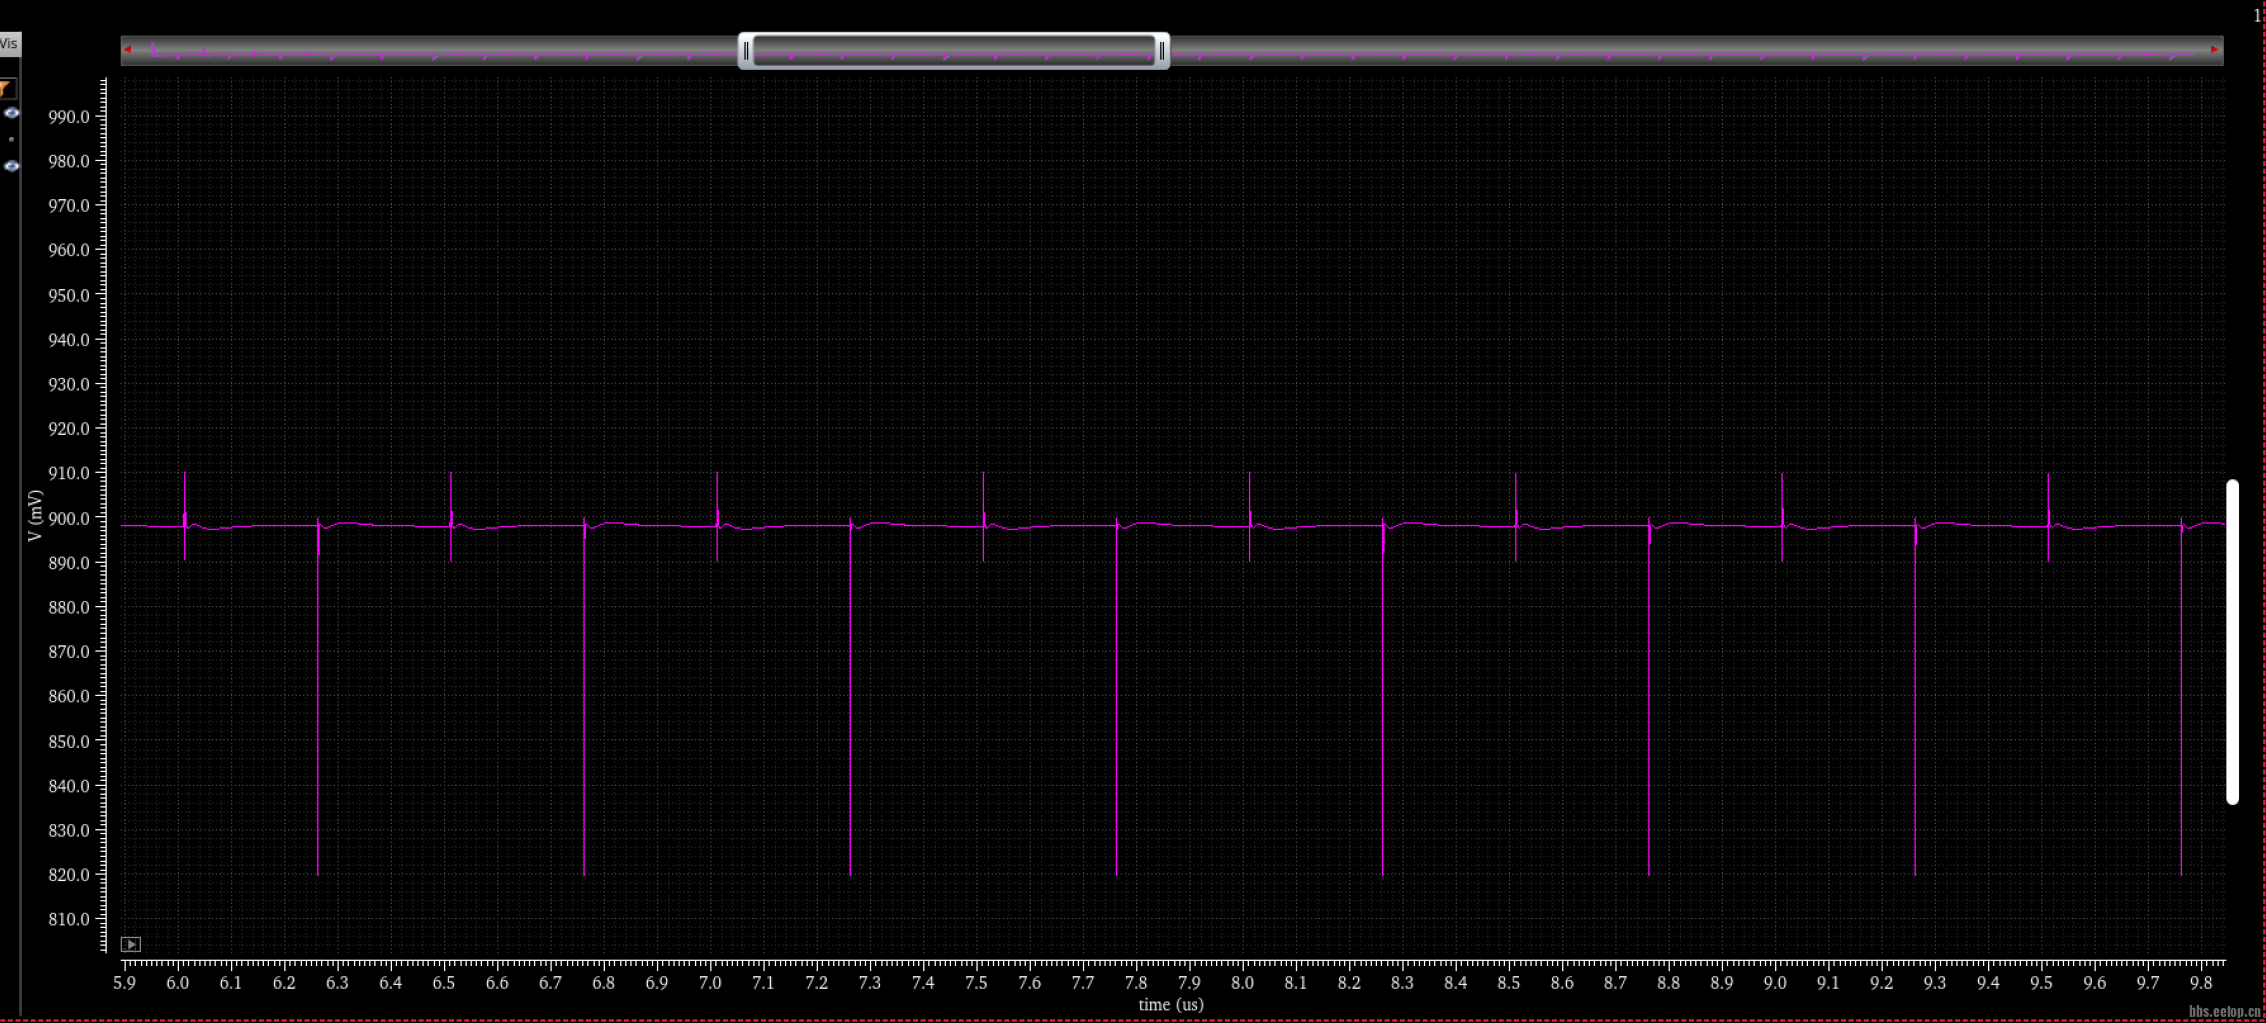
Task: Click the 810.0 y-axis value
Action: (x=69, y=919)
